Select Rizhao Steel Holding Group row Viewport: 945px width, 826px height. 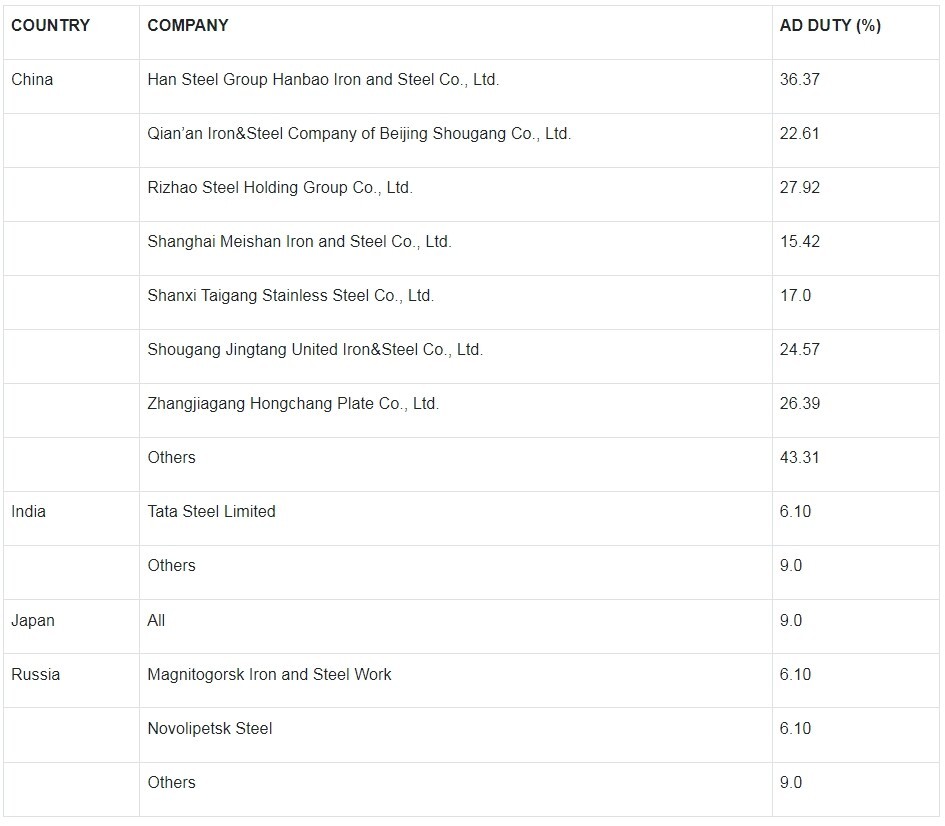tap(280, 188)
